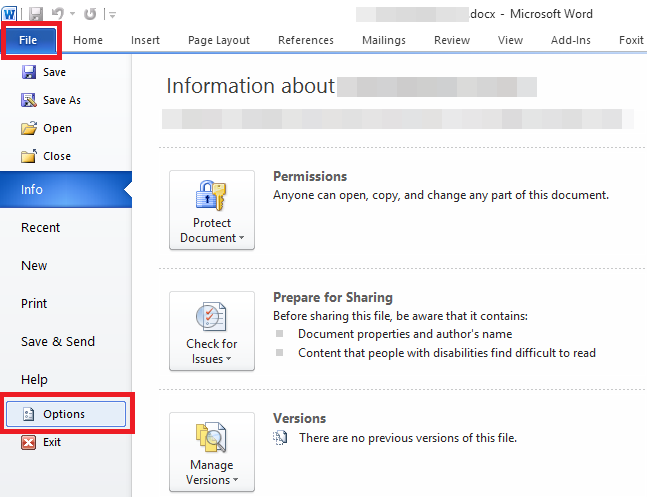The width and height of the screenshot is (647, 497).
Task: Open the Customize Quick Access Toolbar arrow
Action: pyautogui.click(x=112, y=15)
